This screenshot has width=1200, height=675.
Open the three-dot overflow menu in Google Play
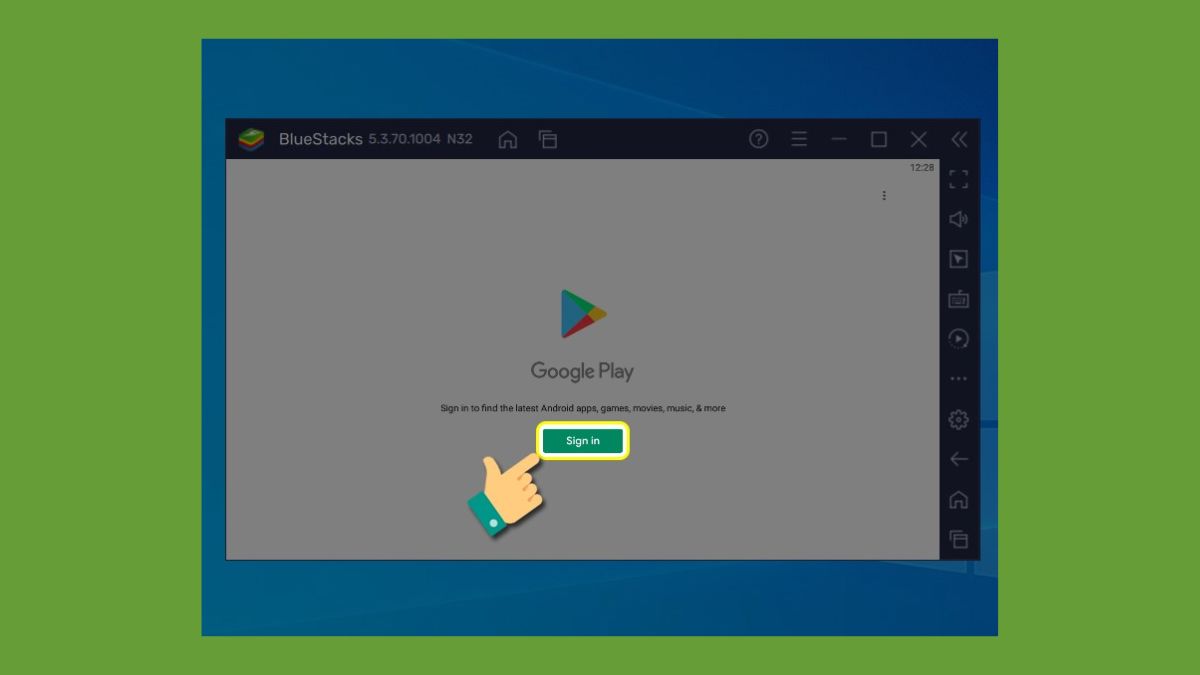[884, 196]
